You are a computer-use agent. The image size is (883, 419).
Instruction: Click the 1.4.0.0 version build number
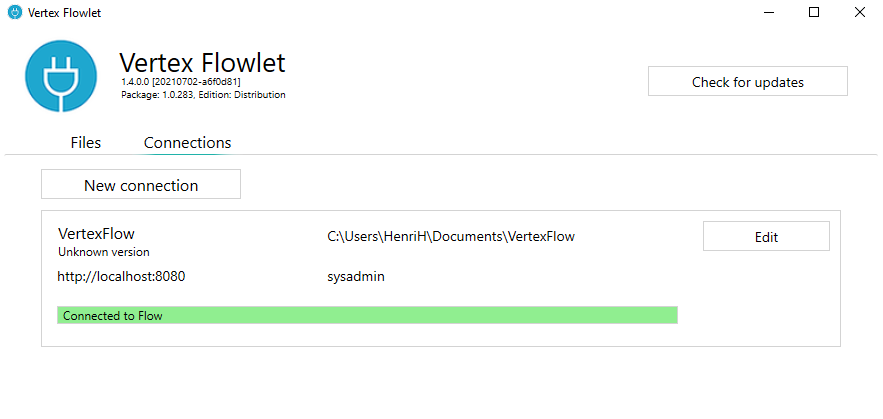pyautogui.click(x=180, y=81)
